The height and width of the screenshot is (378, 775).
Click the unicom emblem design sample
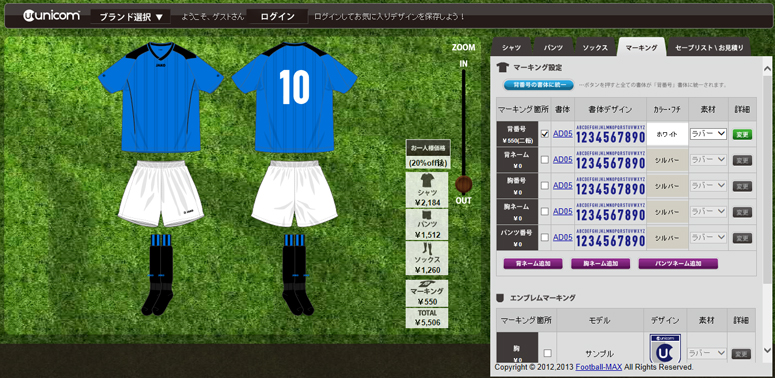point(665,349)
